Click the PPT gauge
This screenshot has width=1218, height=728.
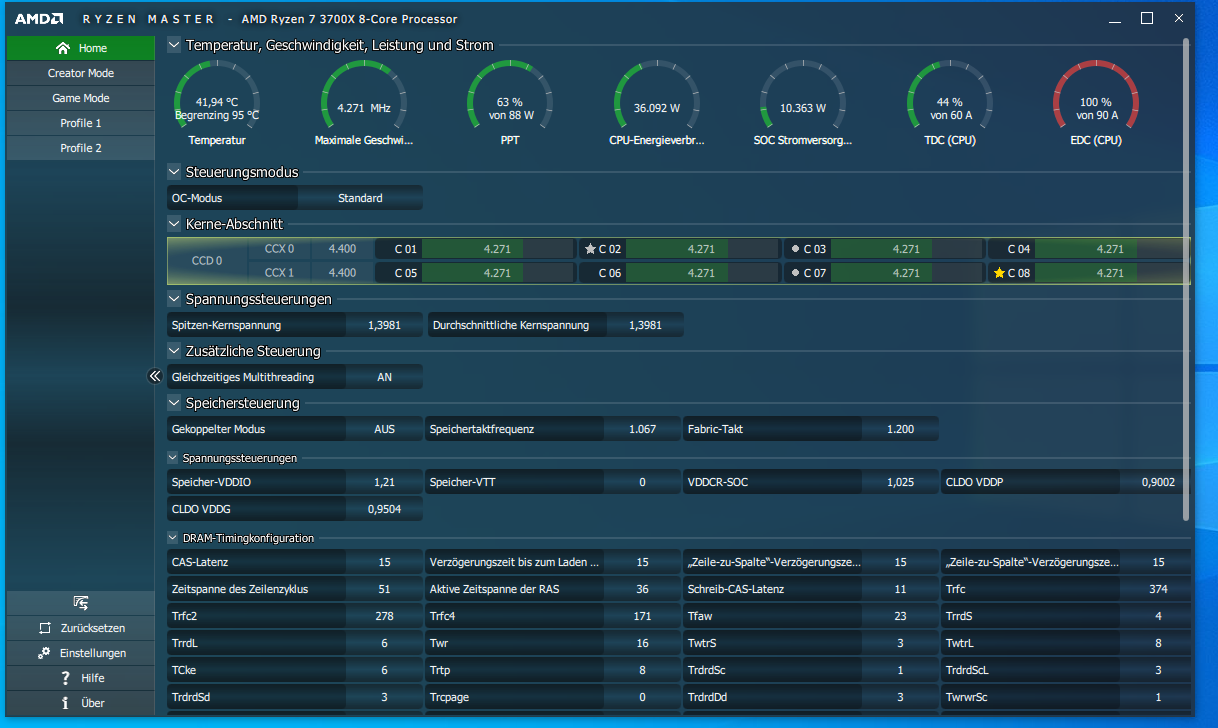tap(510, 104)
